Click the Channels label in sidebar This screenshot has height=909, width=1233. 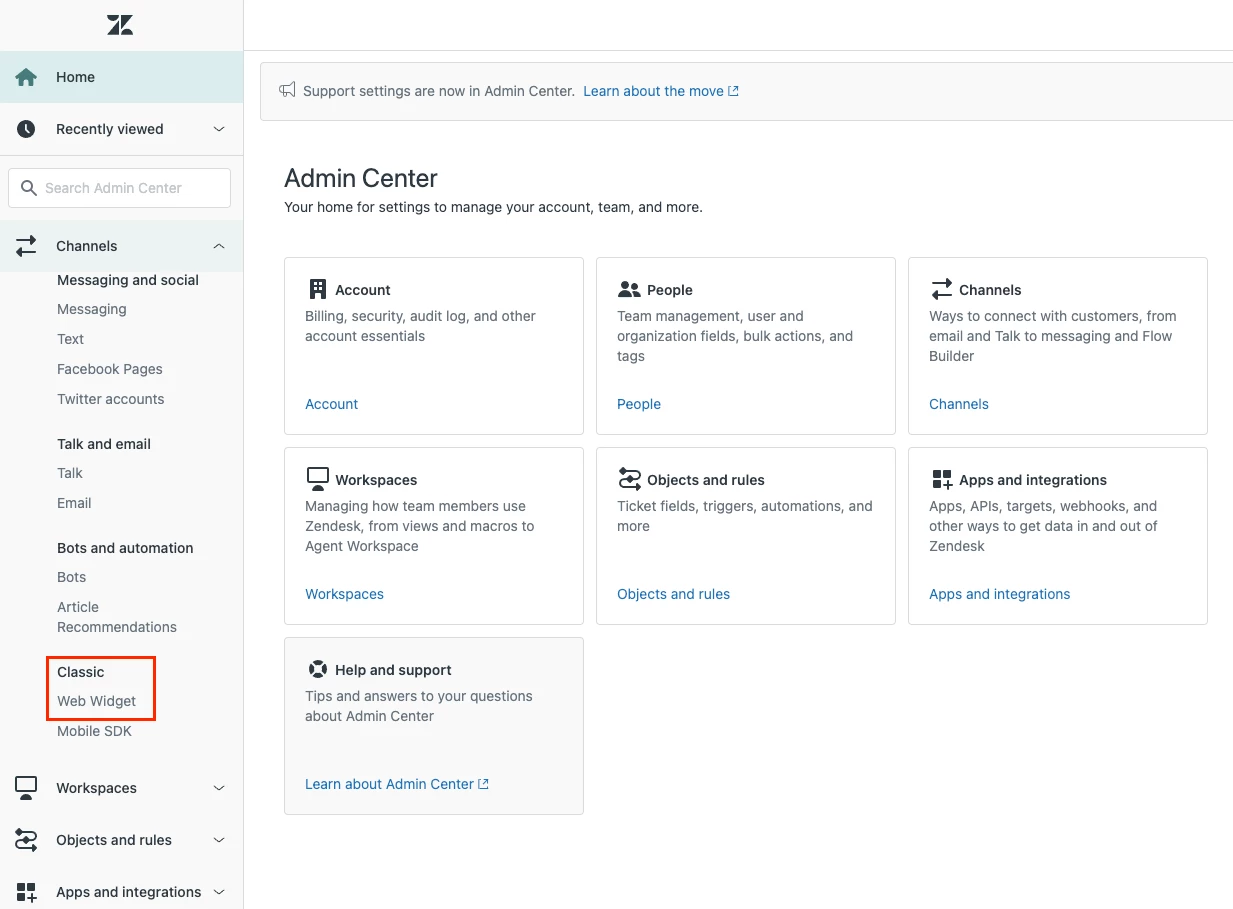pyautogui.click(x=87, y=246)
